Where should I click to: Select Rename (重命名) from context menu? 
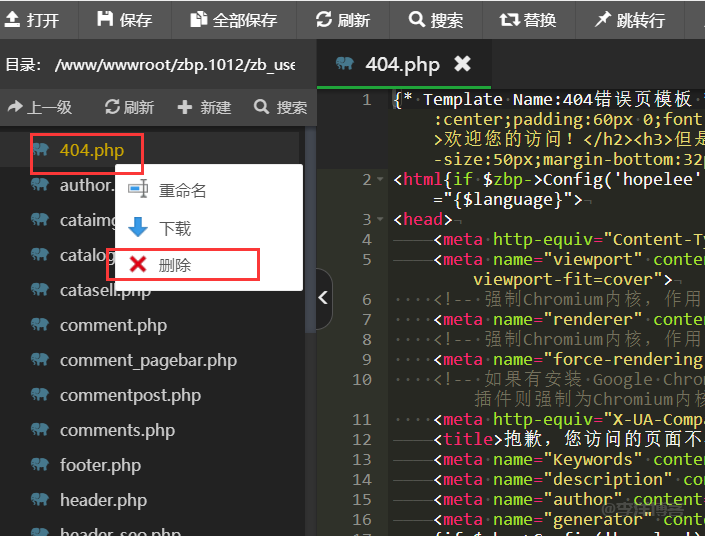pos(182,190)
